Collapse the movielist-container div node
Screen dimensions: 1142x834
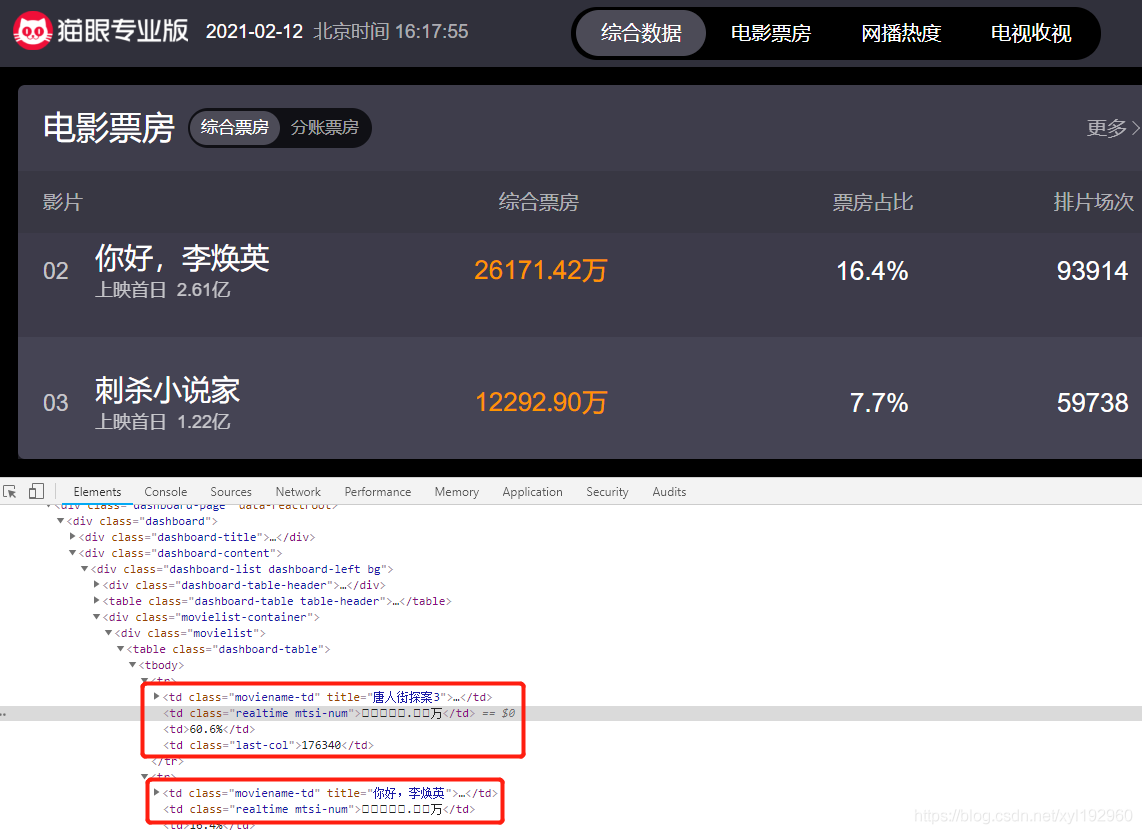97,617
